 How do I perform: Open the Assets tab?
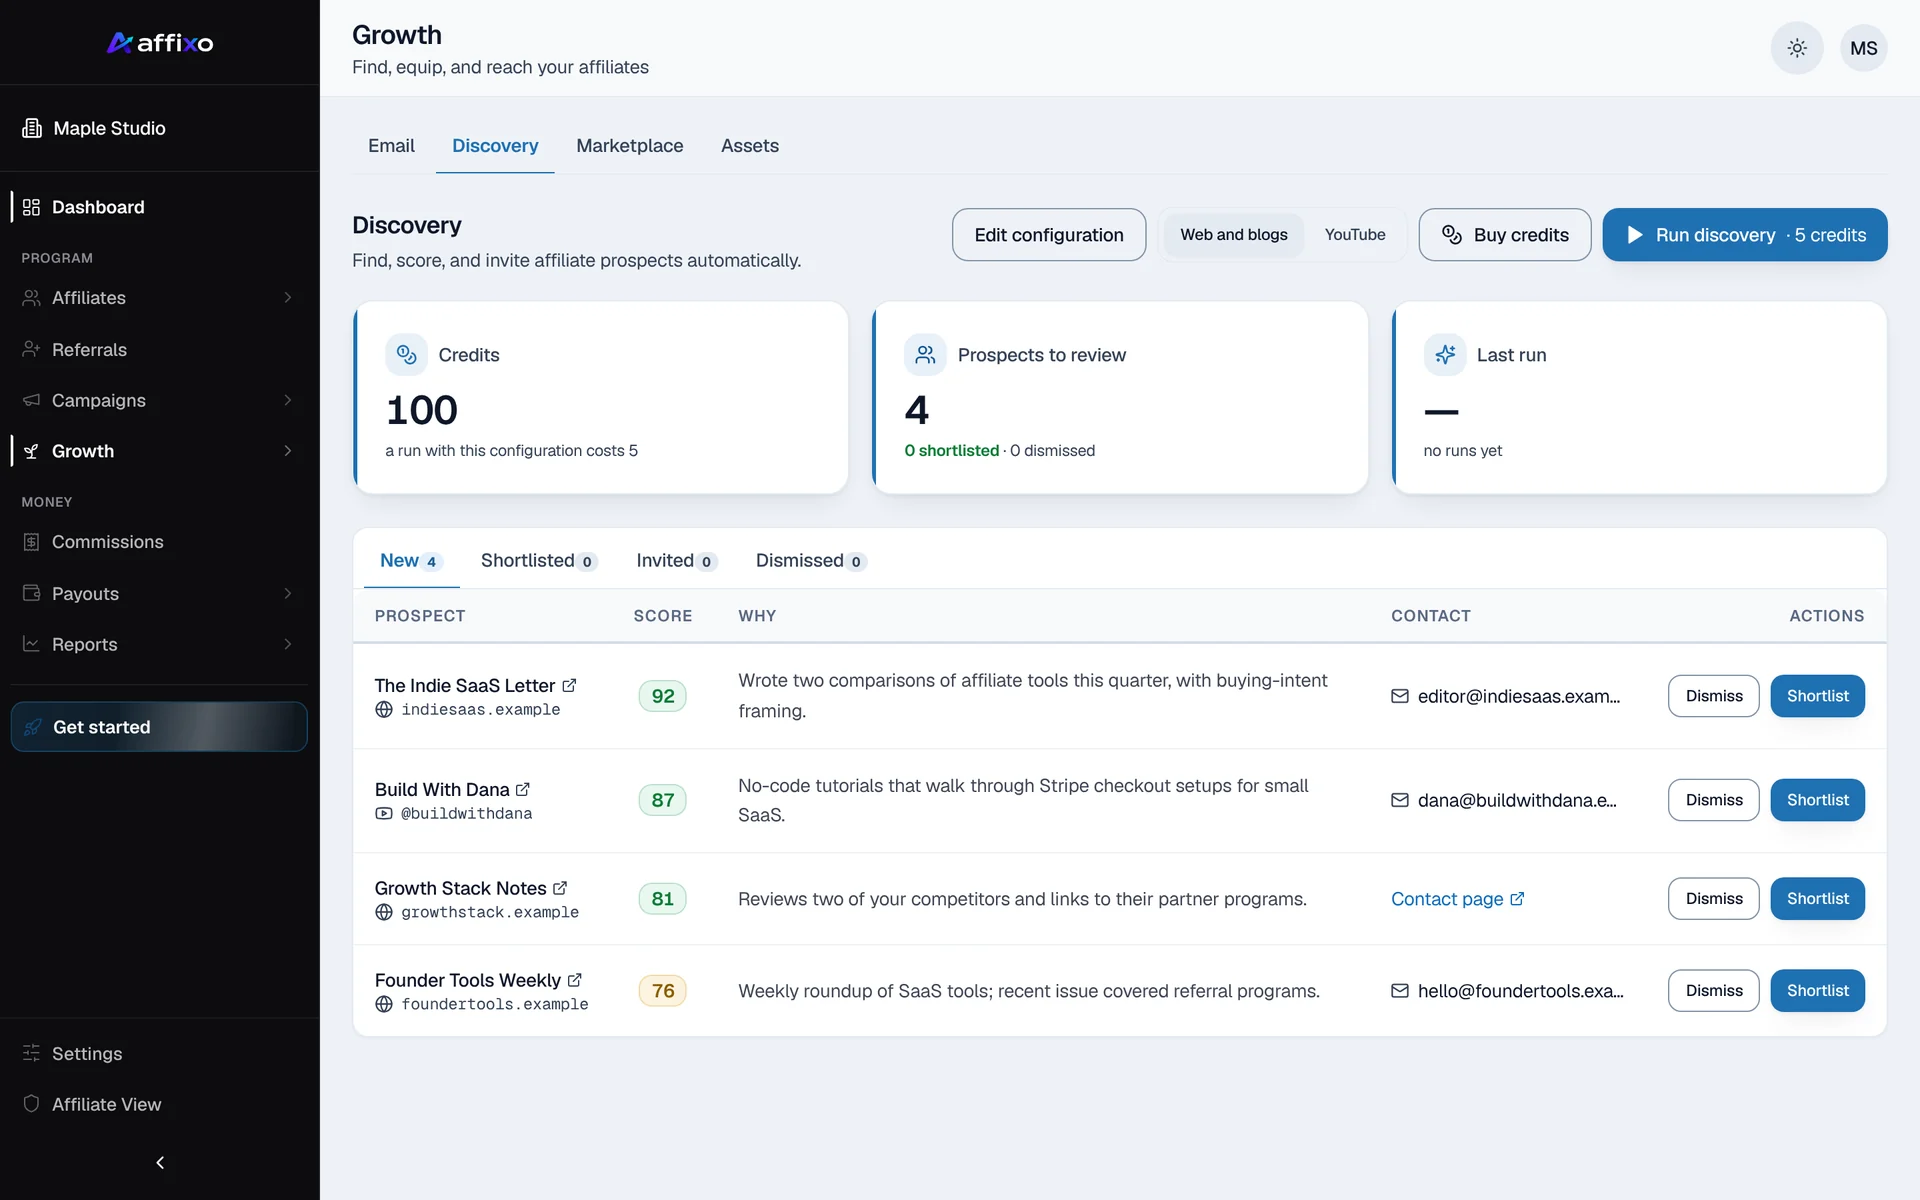pos(750,146)
